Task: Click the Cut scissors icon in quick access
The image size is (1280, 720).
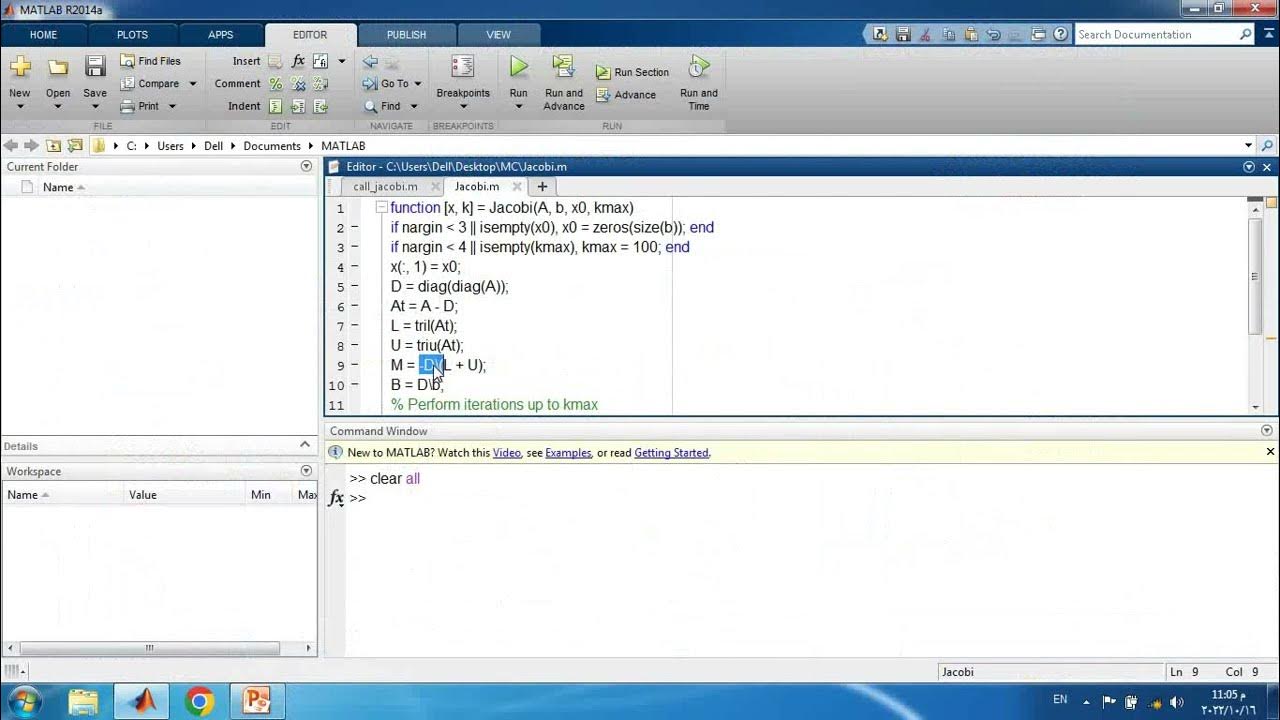Action: point(924,34)
